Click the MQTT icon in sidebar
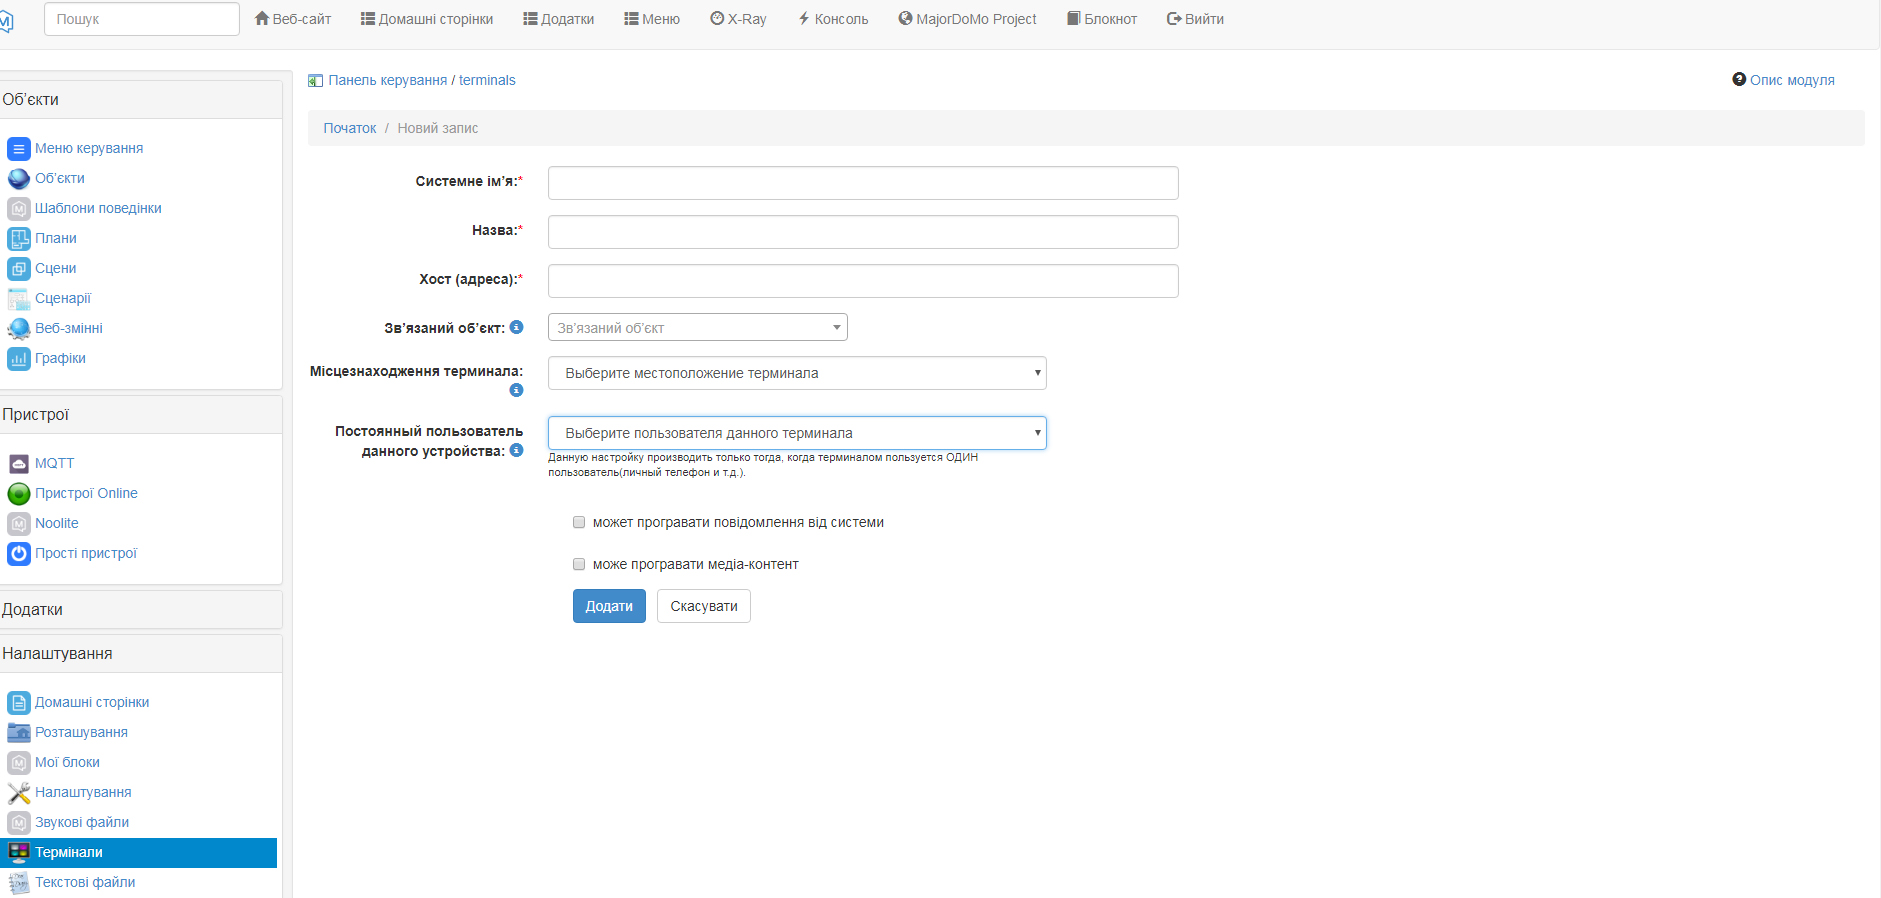This screenshot has width=1881, height=898. coord(18,463)
